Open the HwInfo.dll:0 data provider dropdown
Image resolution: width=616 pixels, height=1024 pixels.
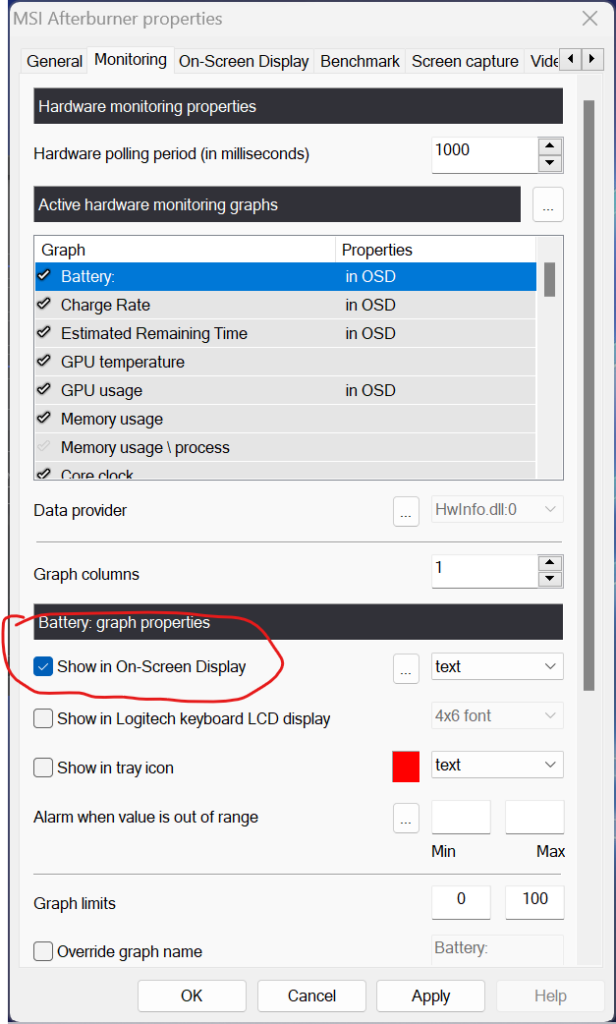497,509
